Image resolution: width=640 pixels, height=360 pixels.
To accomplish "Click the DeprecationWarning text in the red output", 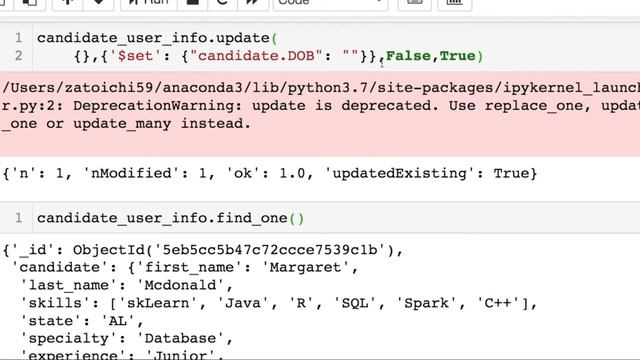I will (157, 106).
